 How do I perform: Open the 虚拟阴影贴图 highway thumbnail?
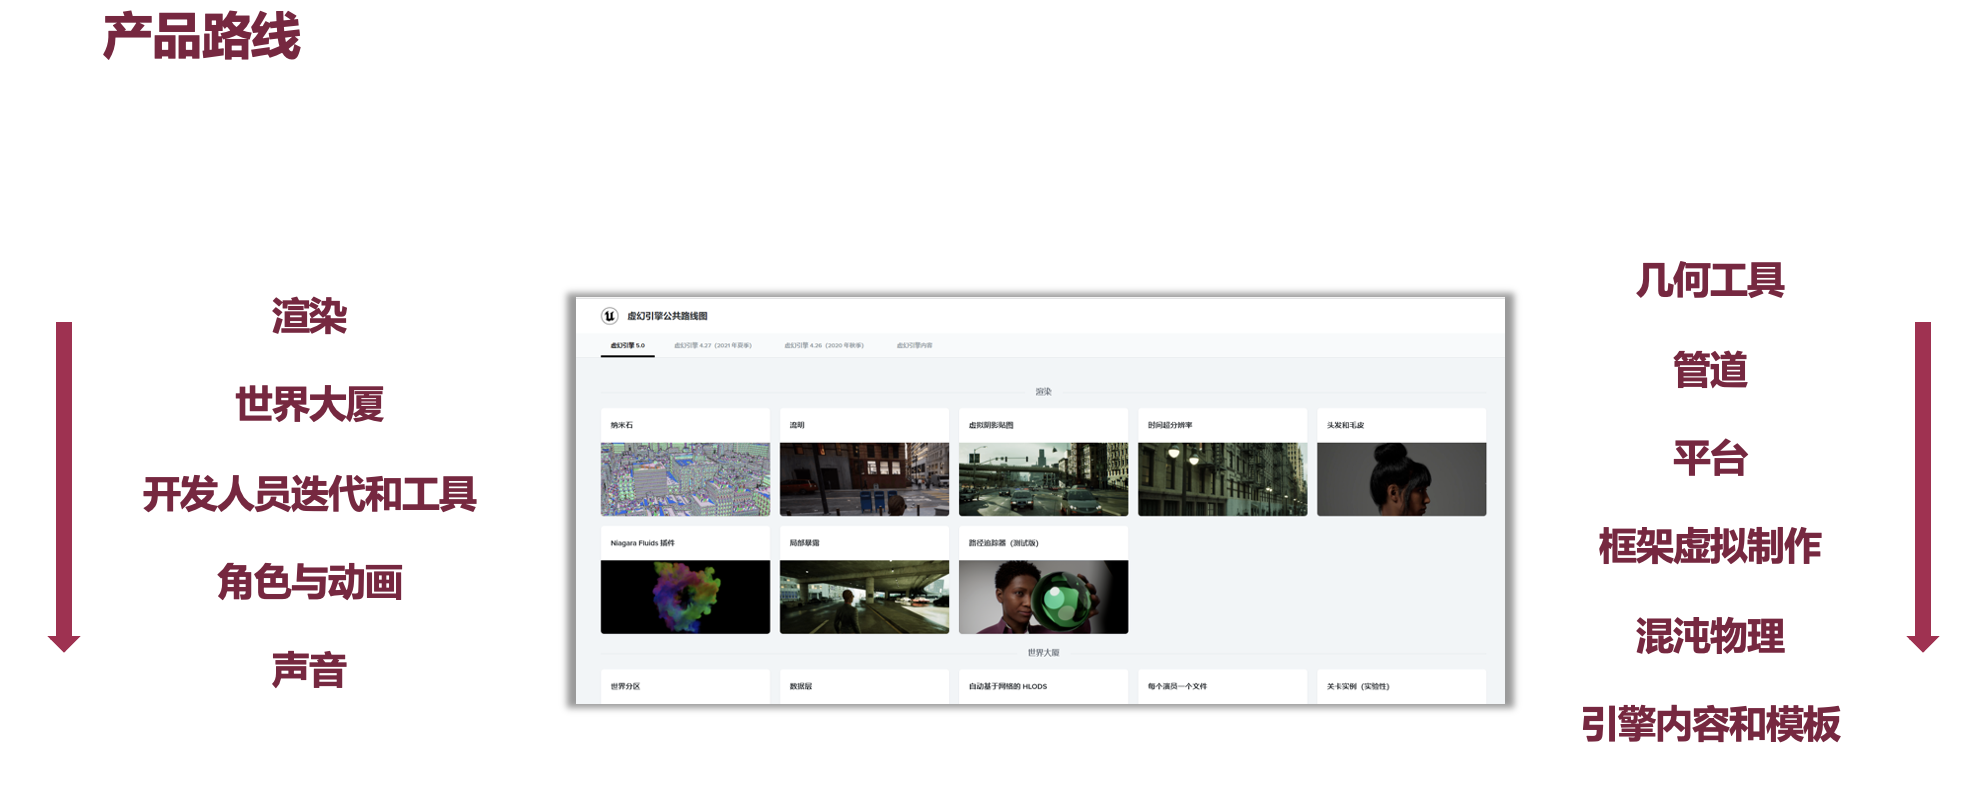(1043, 479)
